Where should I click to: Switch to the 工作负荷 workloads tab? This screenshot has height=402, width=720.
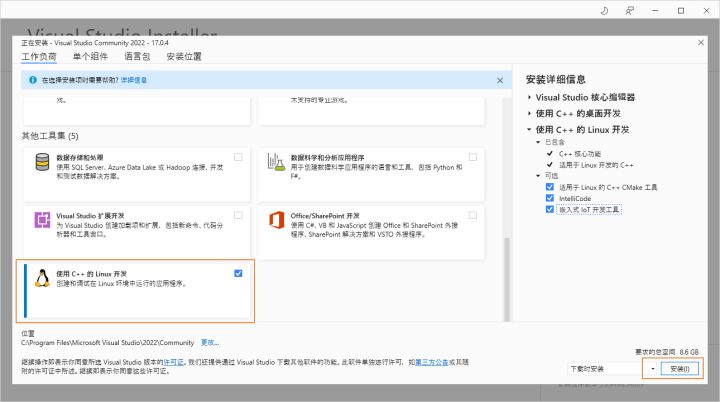(39, 57)
